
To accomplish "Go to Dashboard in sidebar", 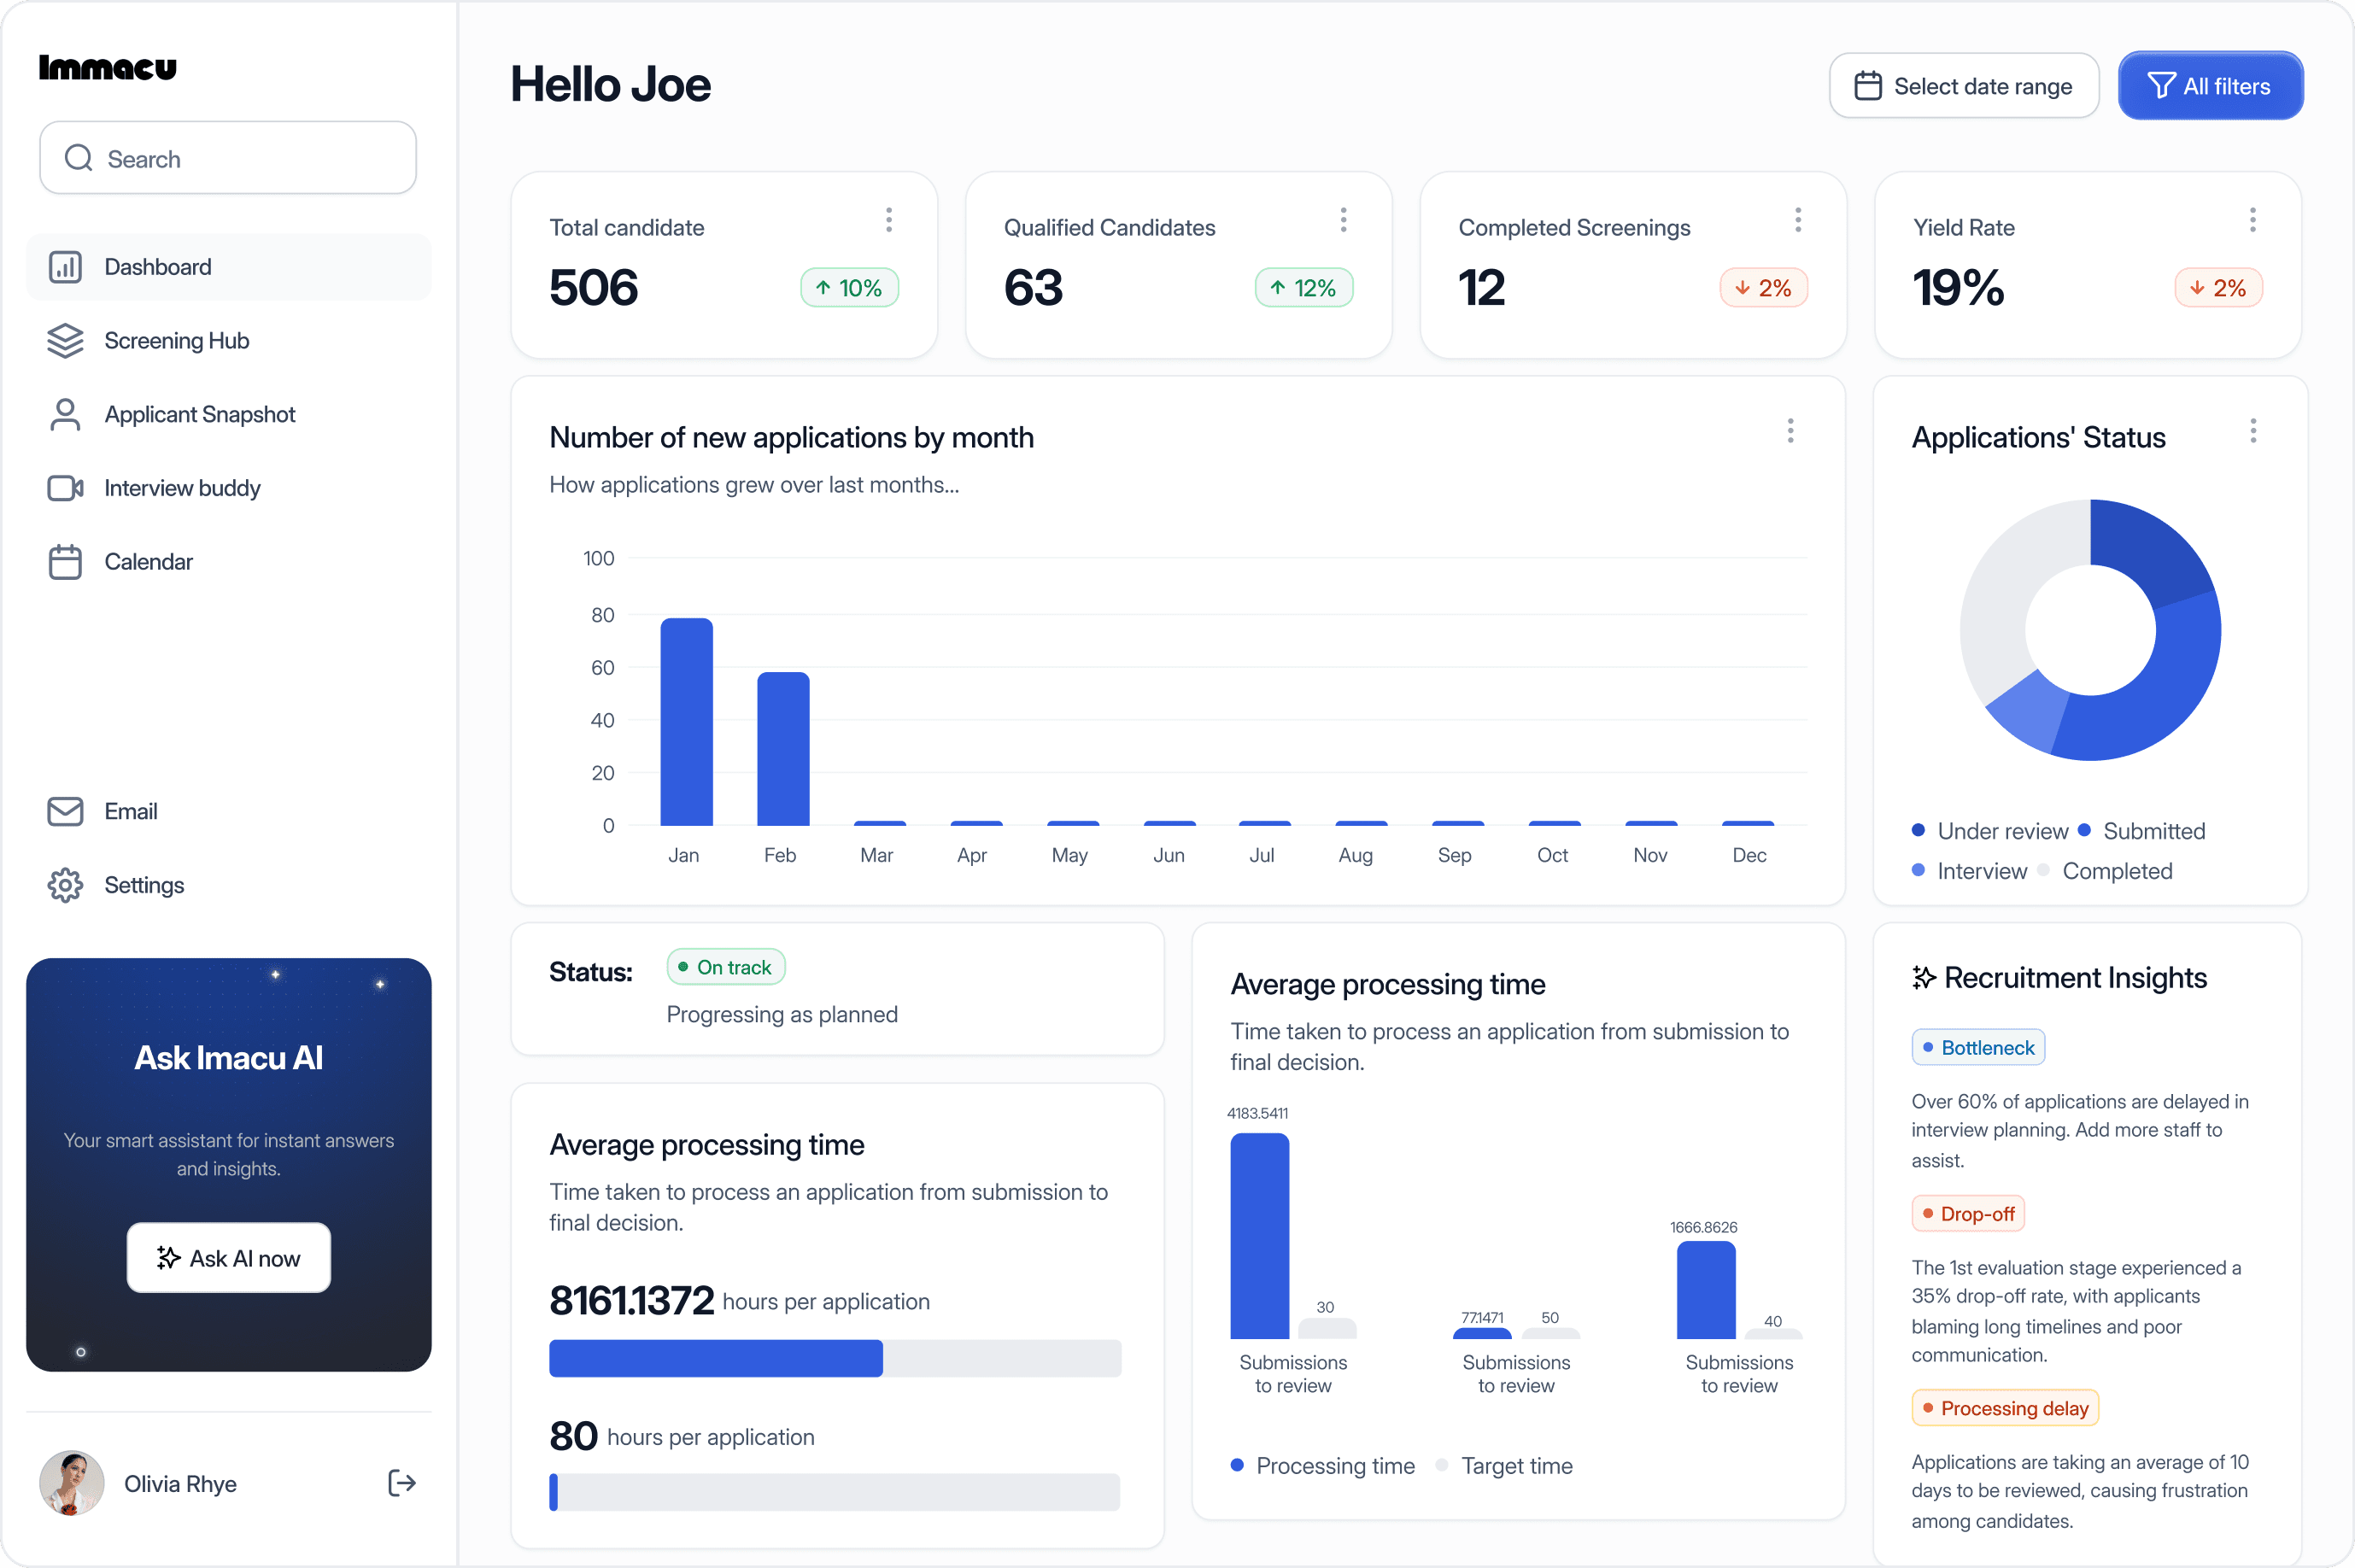I will [229, 267].
